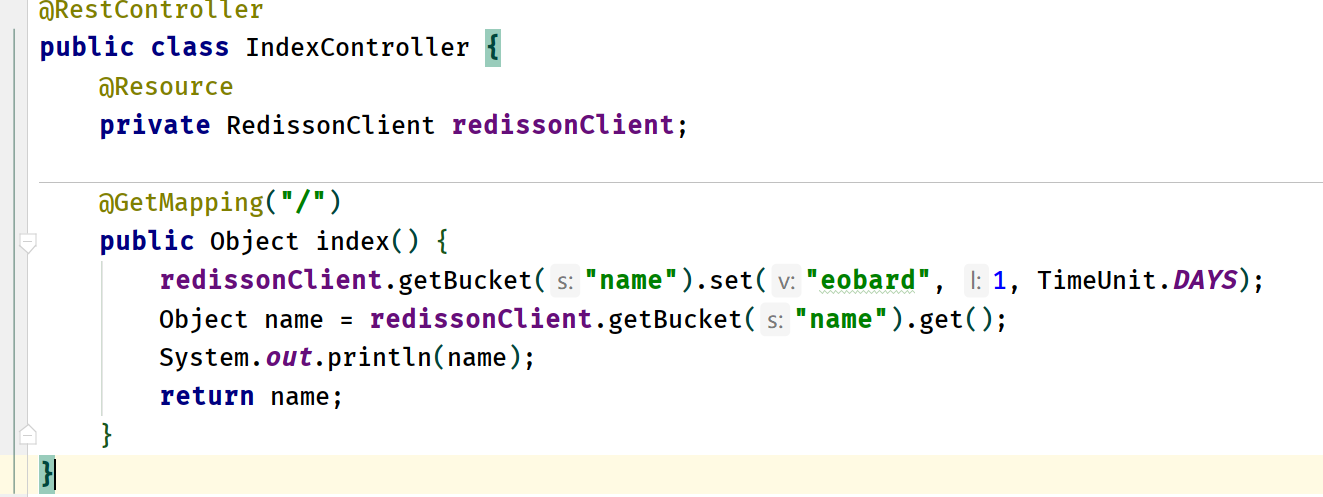This screenshot has width=1323, height=497.
Task: Click the "eobard" string literal
Action: tap(868, 280)
